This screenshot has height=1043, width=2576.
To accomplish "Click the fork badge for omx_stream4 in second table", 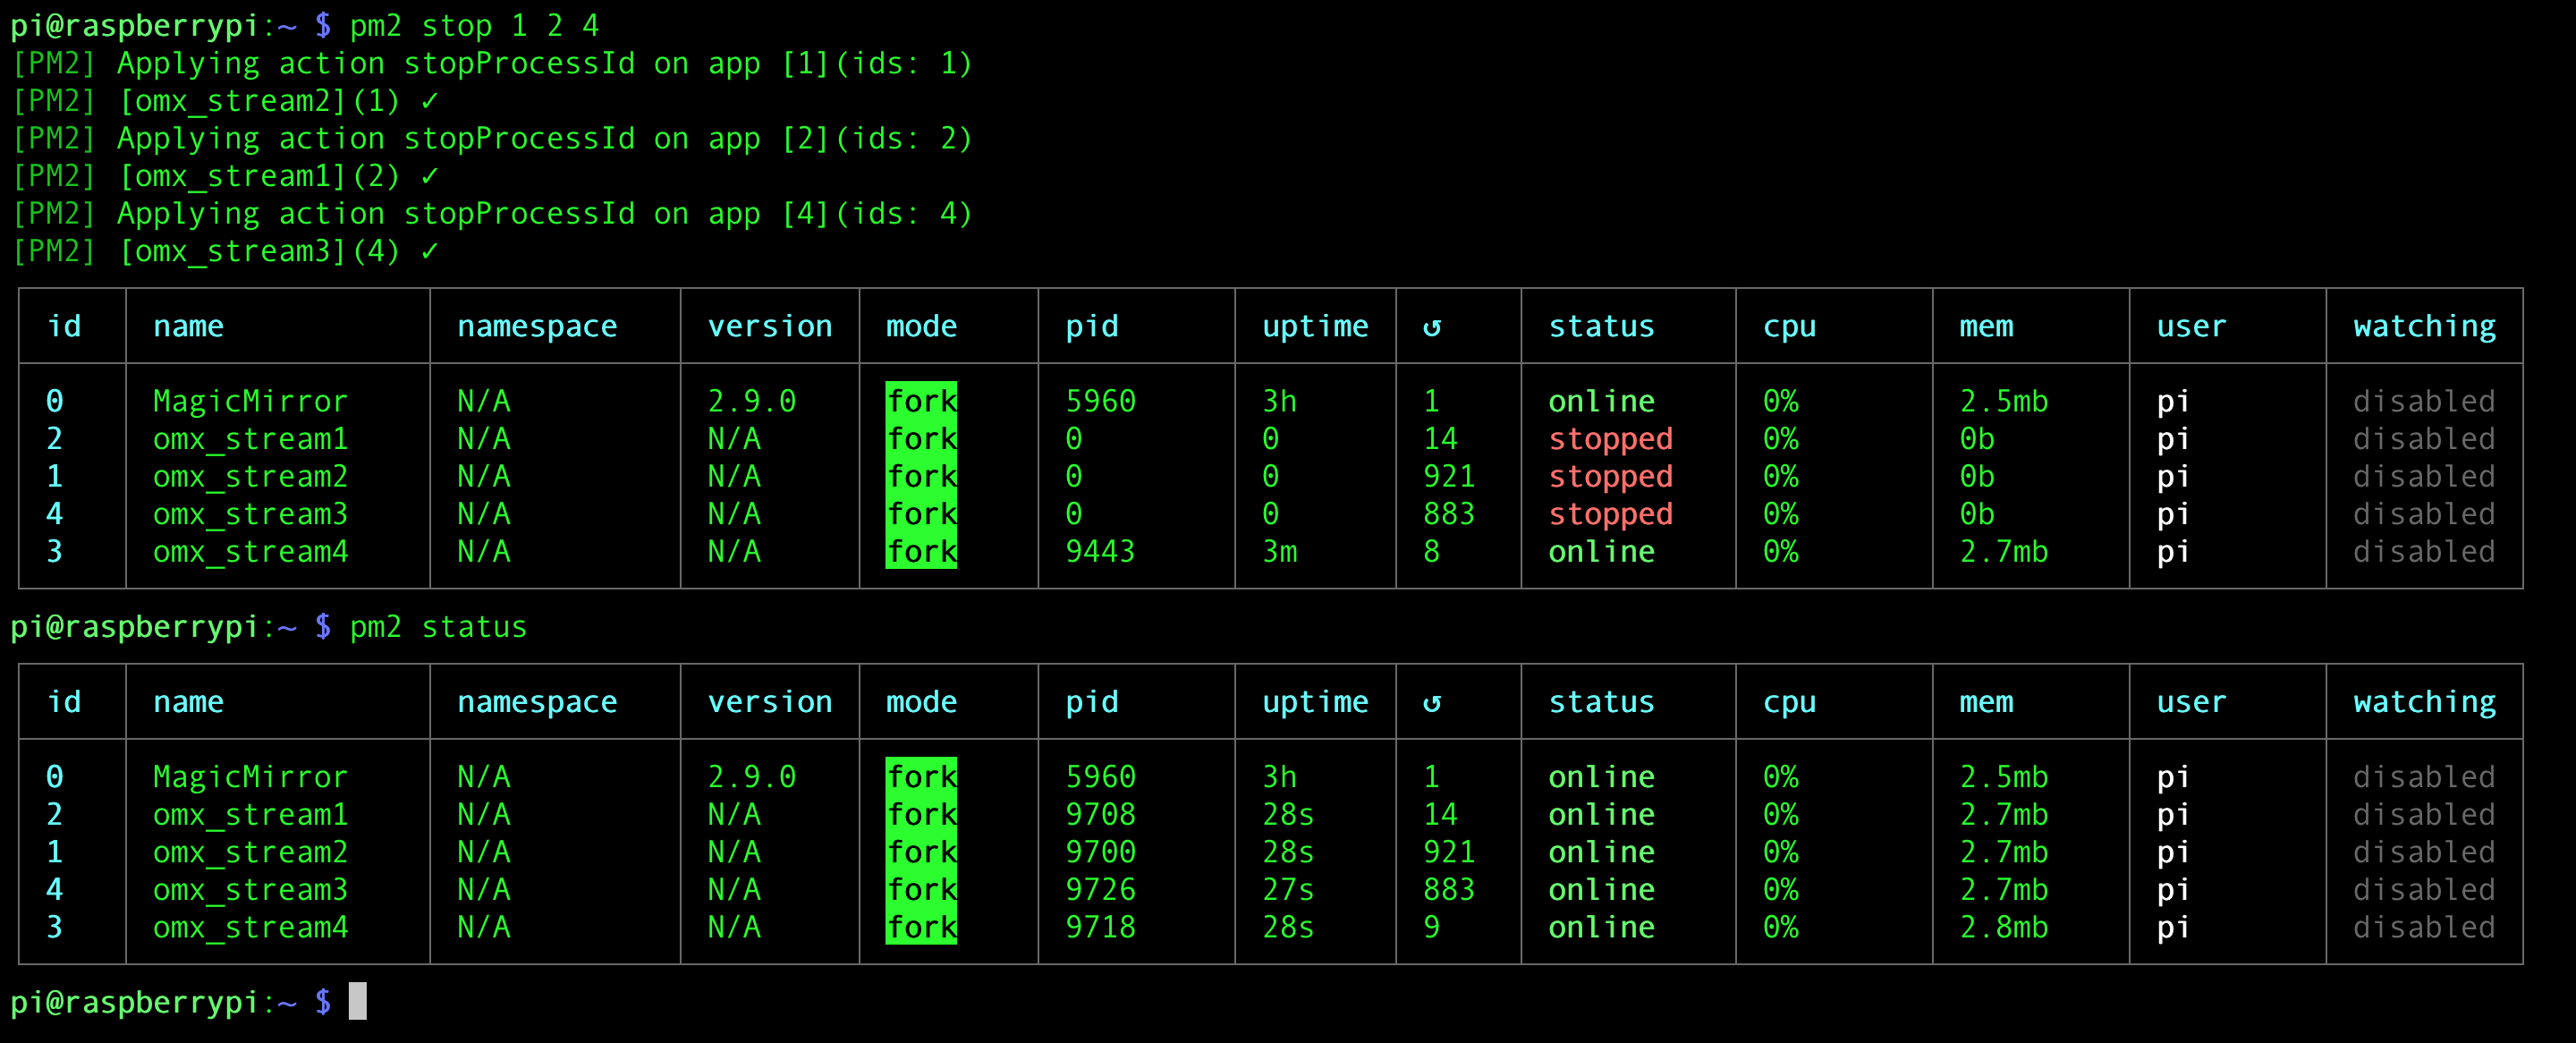I will click(x=921, y=927).
